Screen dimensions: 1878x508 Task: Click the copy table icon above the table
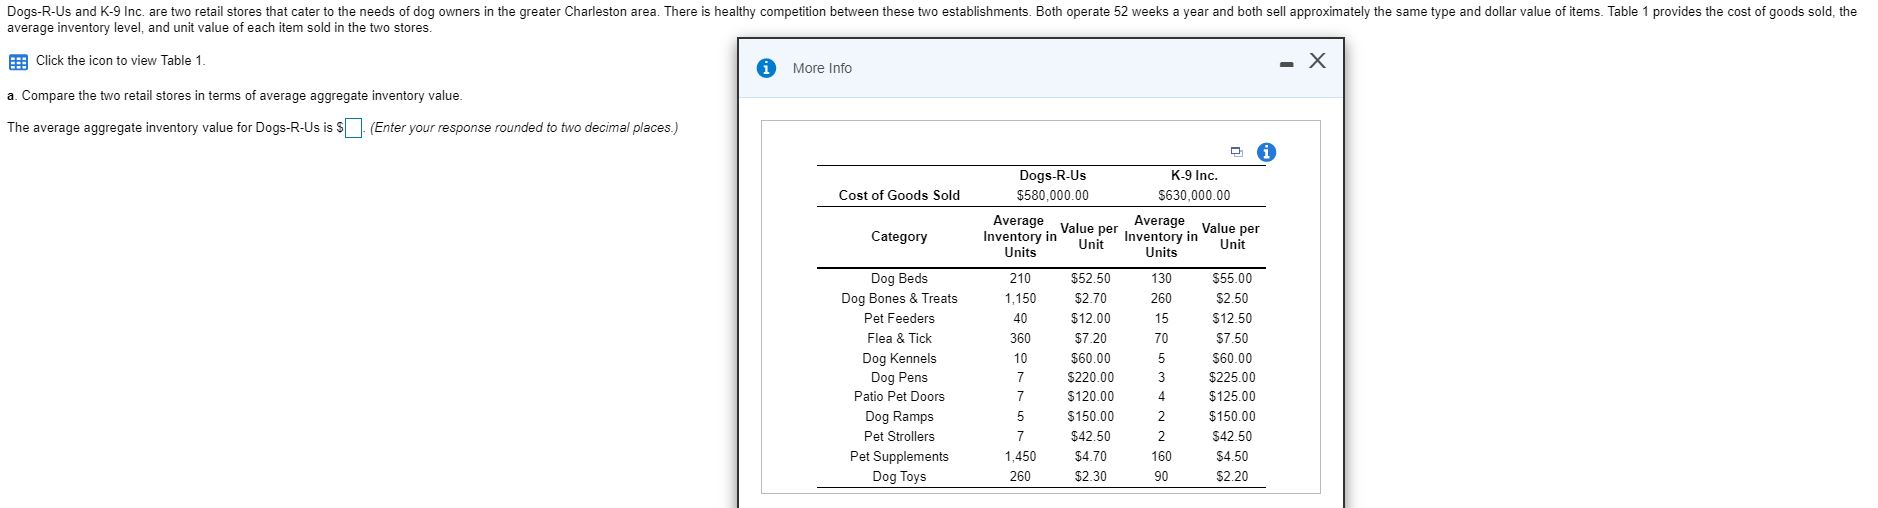pos(1237,153)
